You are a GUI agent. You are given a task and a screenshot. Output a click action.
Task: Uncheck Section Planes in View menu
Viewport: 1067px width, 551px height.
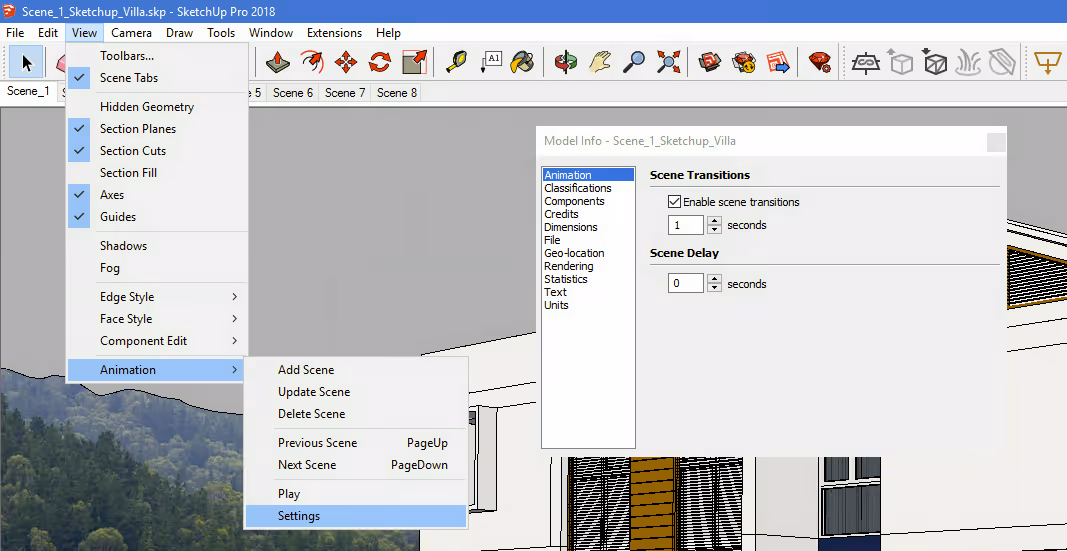pos(157,129)
